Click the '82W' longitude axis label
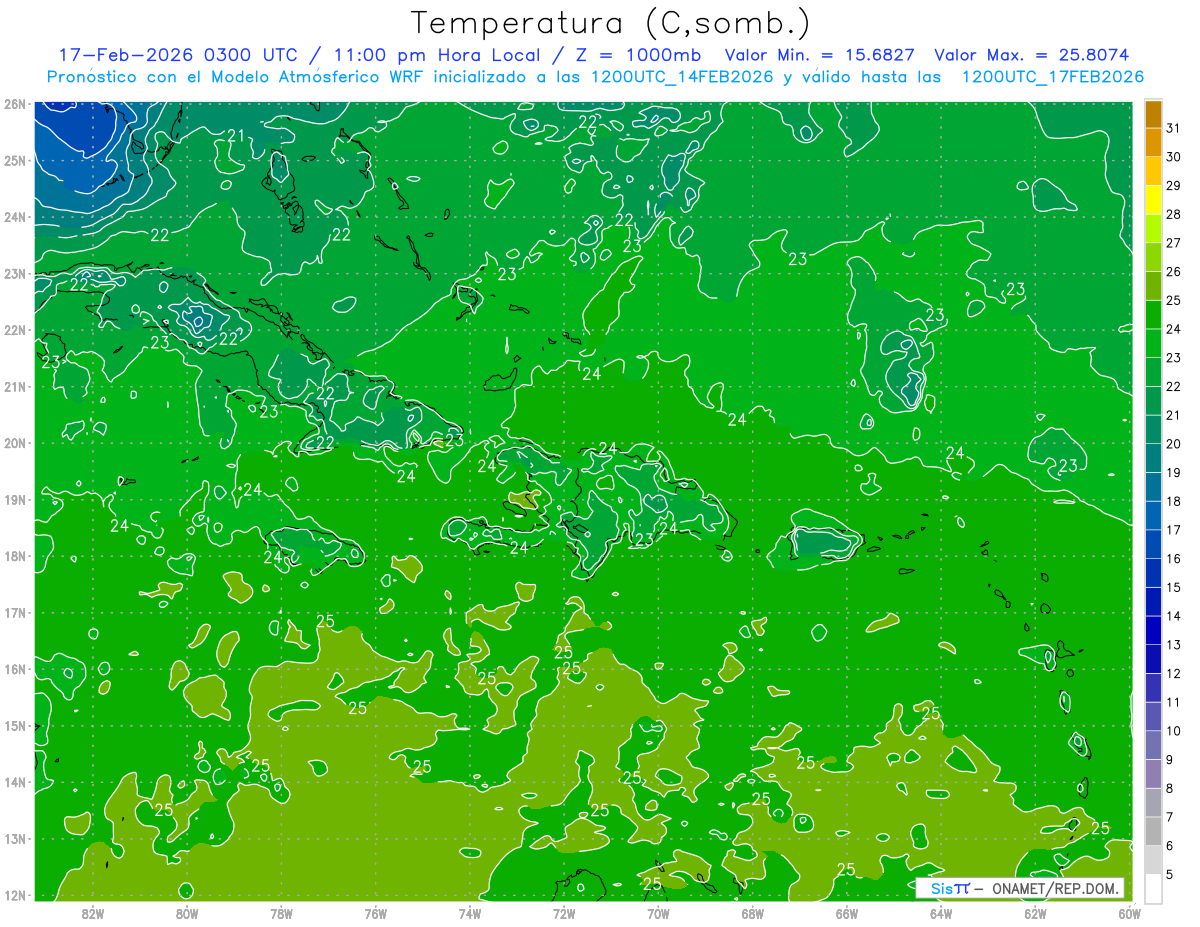Image resolution: width=1200 pixels, height=927 pixels. click(x=92, y=912)
